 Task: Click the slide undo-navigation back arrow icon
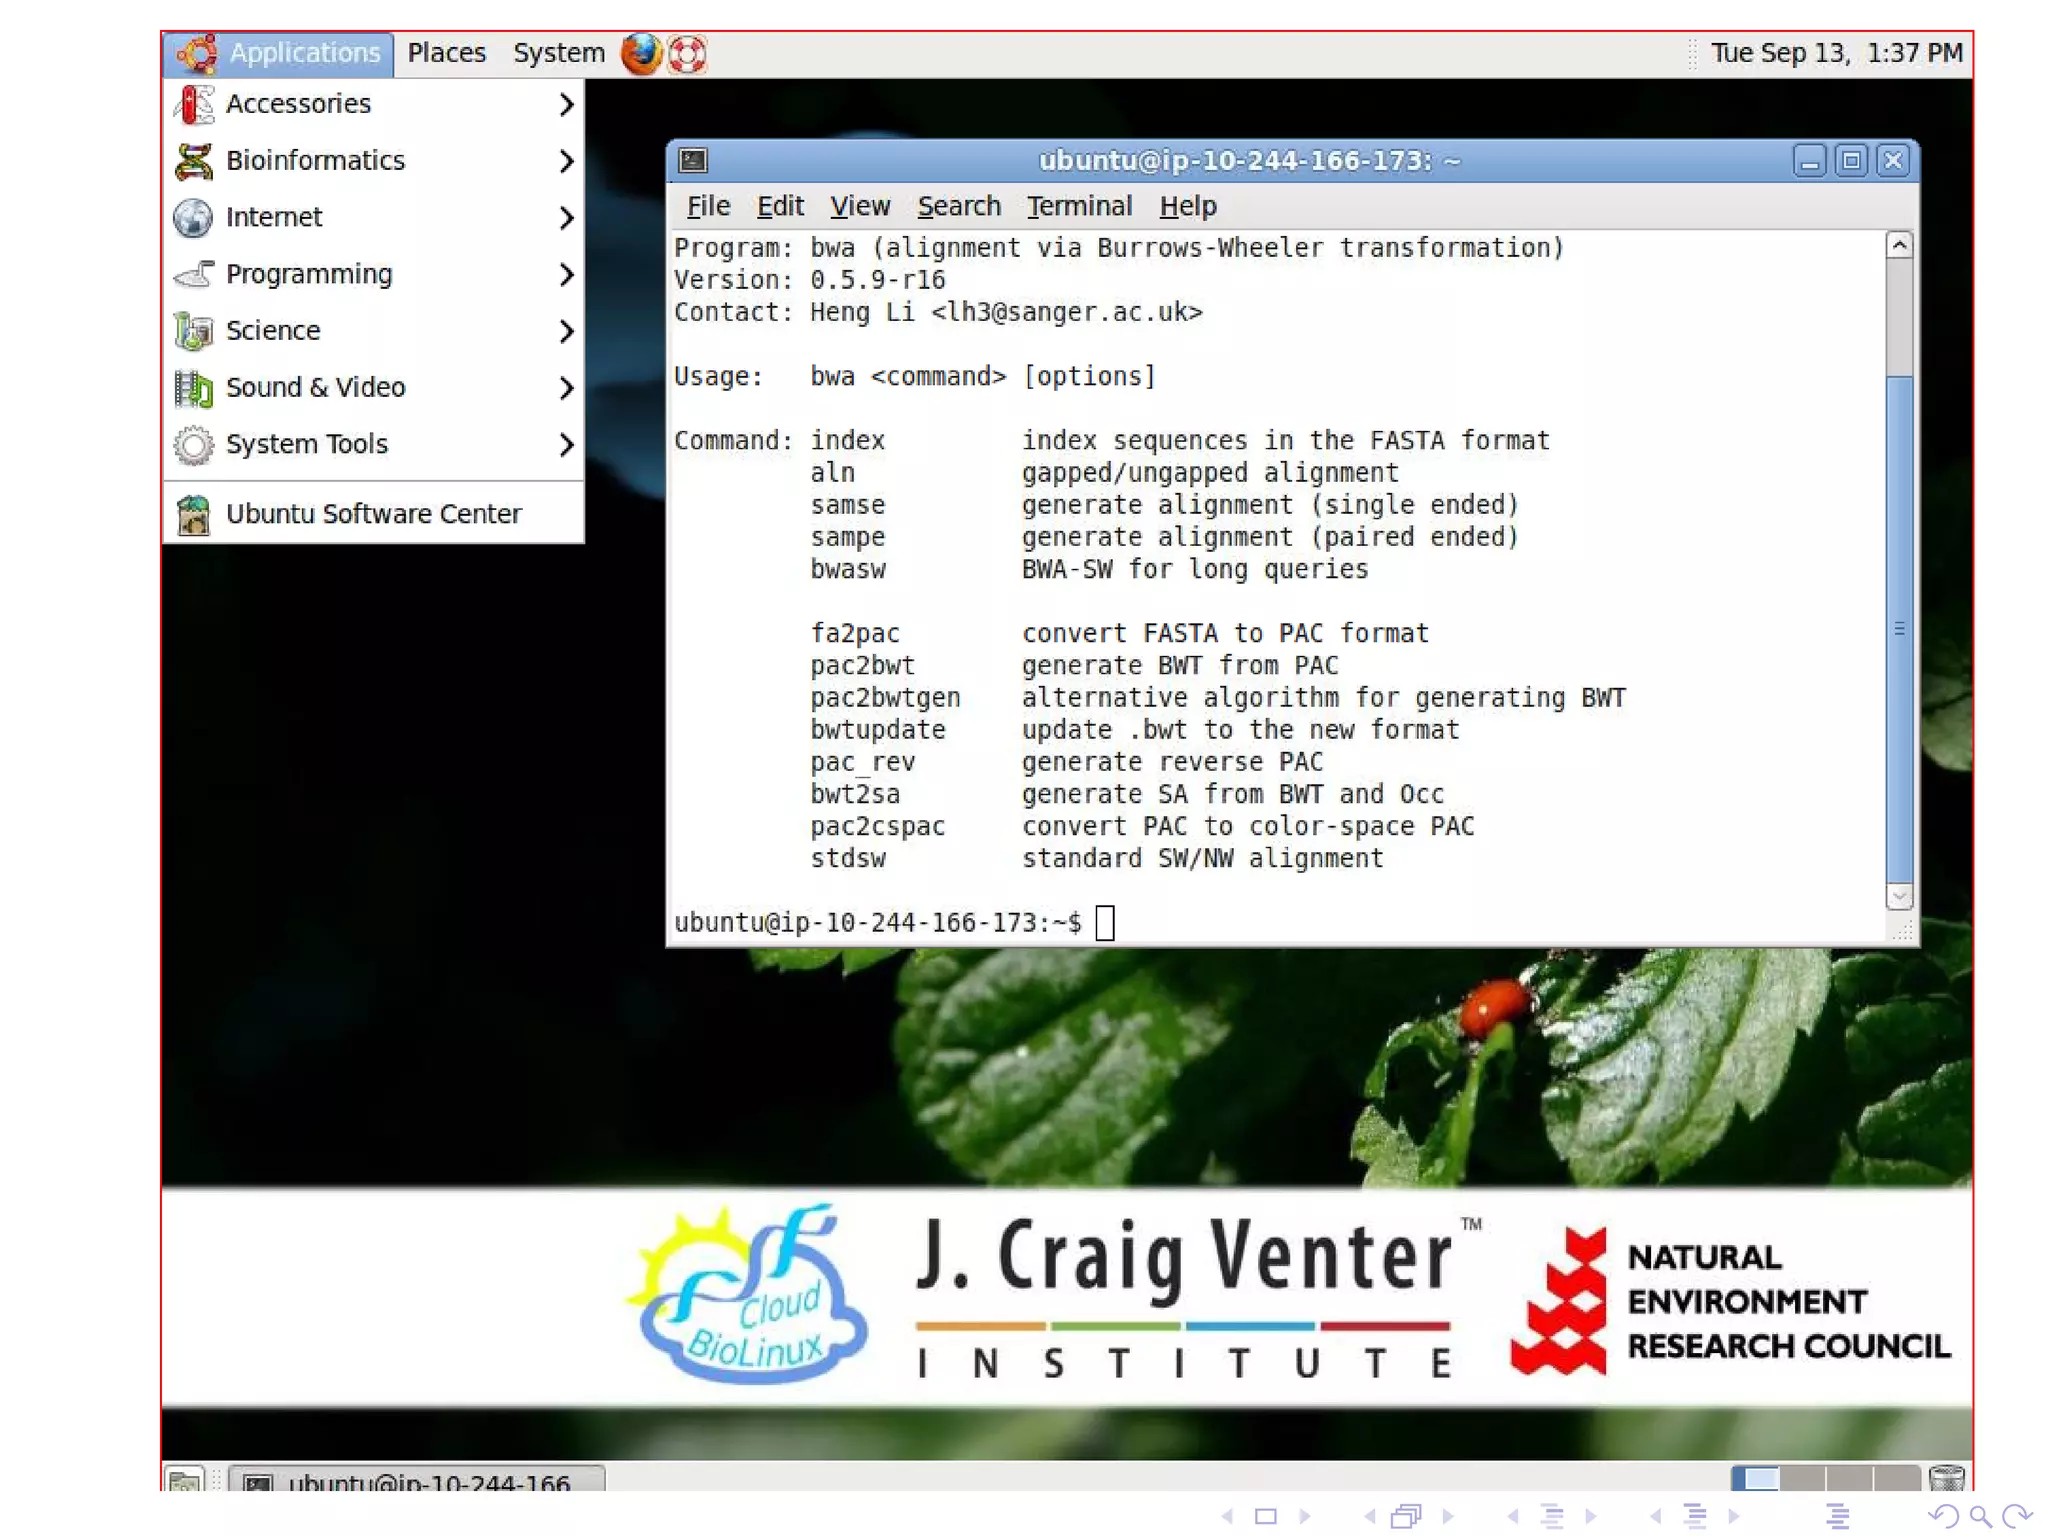(x=1944, y=1516)
